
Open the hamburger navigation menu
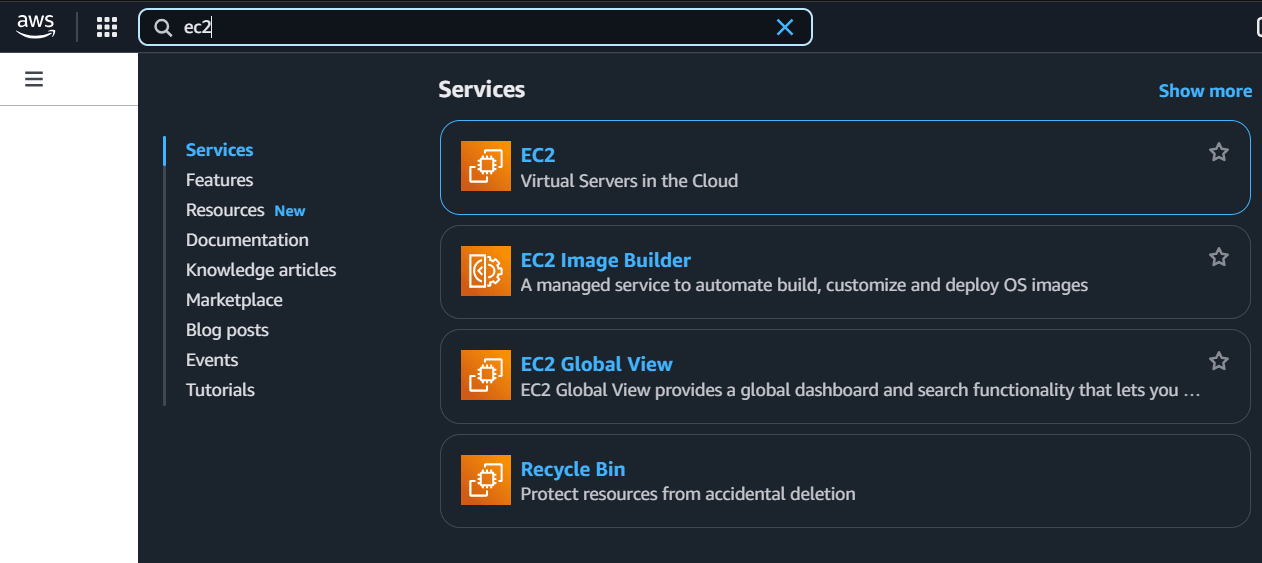34,79
